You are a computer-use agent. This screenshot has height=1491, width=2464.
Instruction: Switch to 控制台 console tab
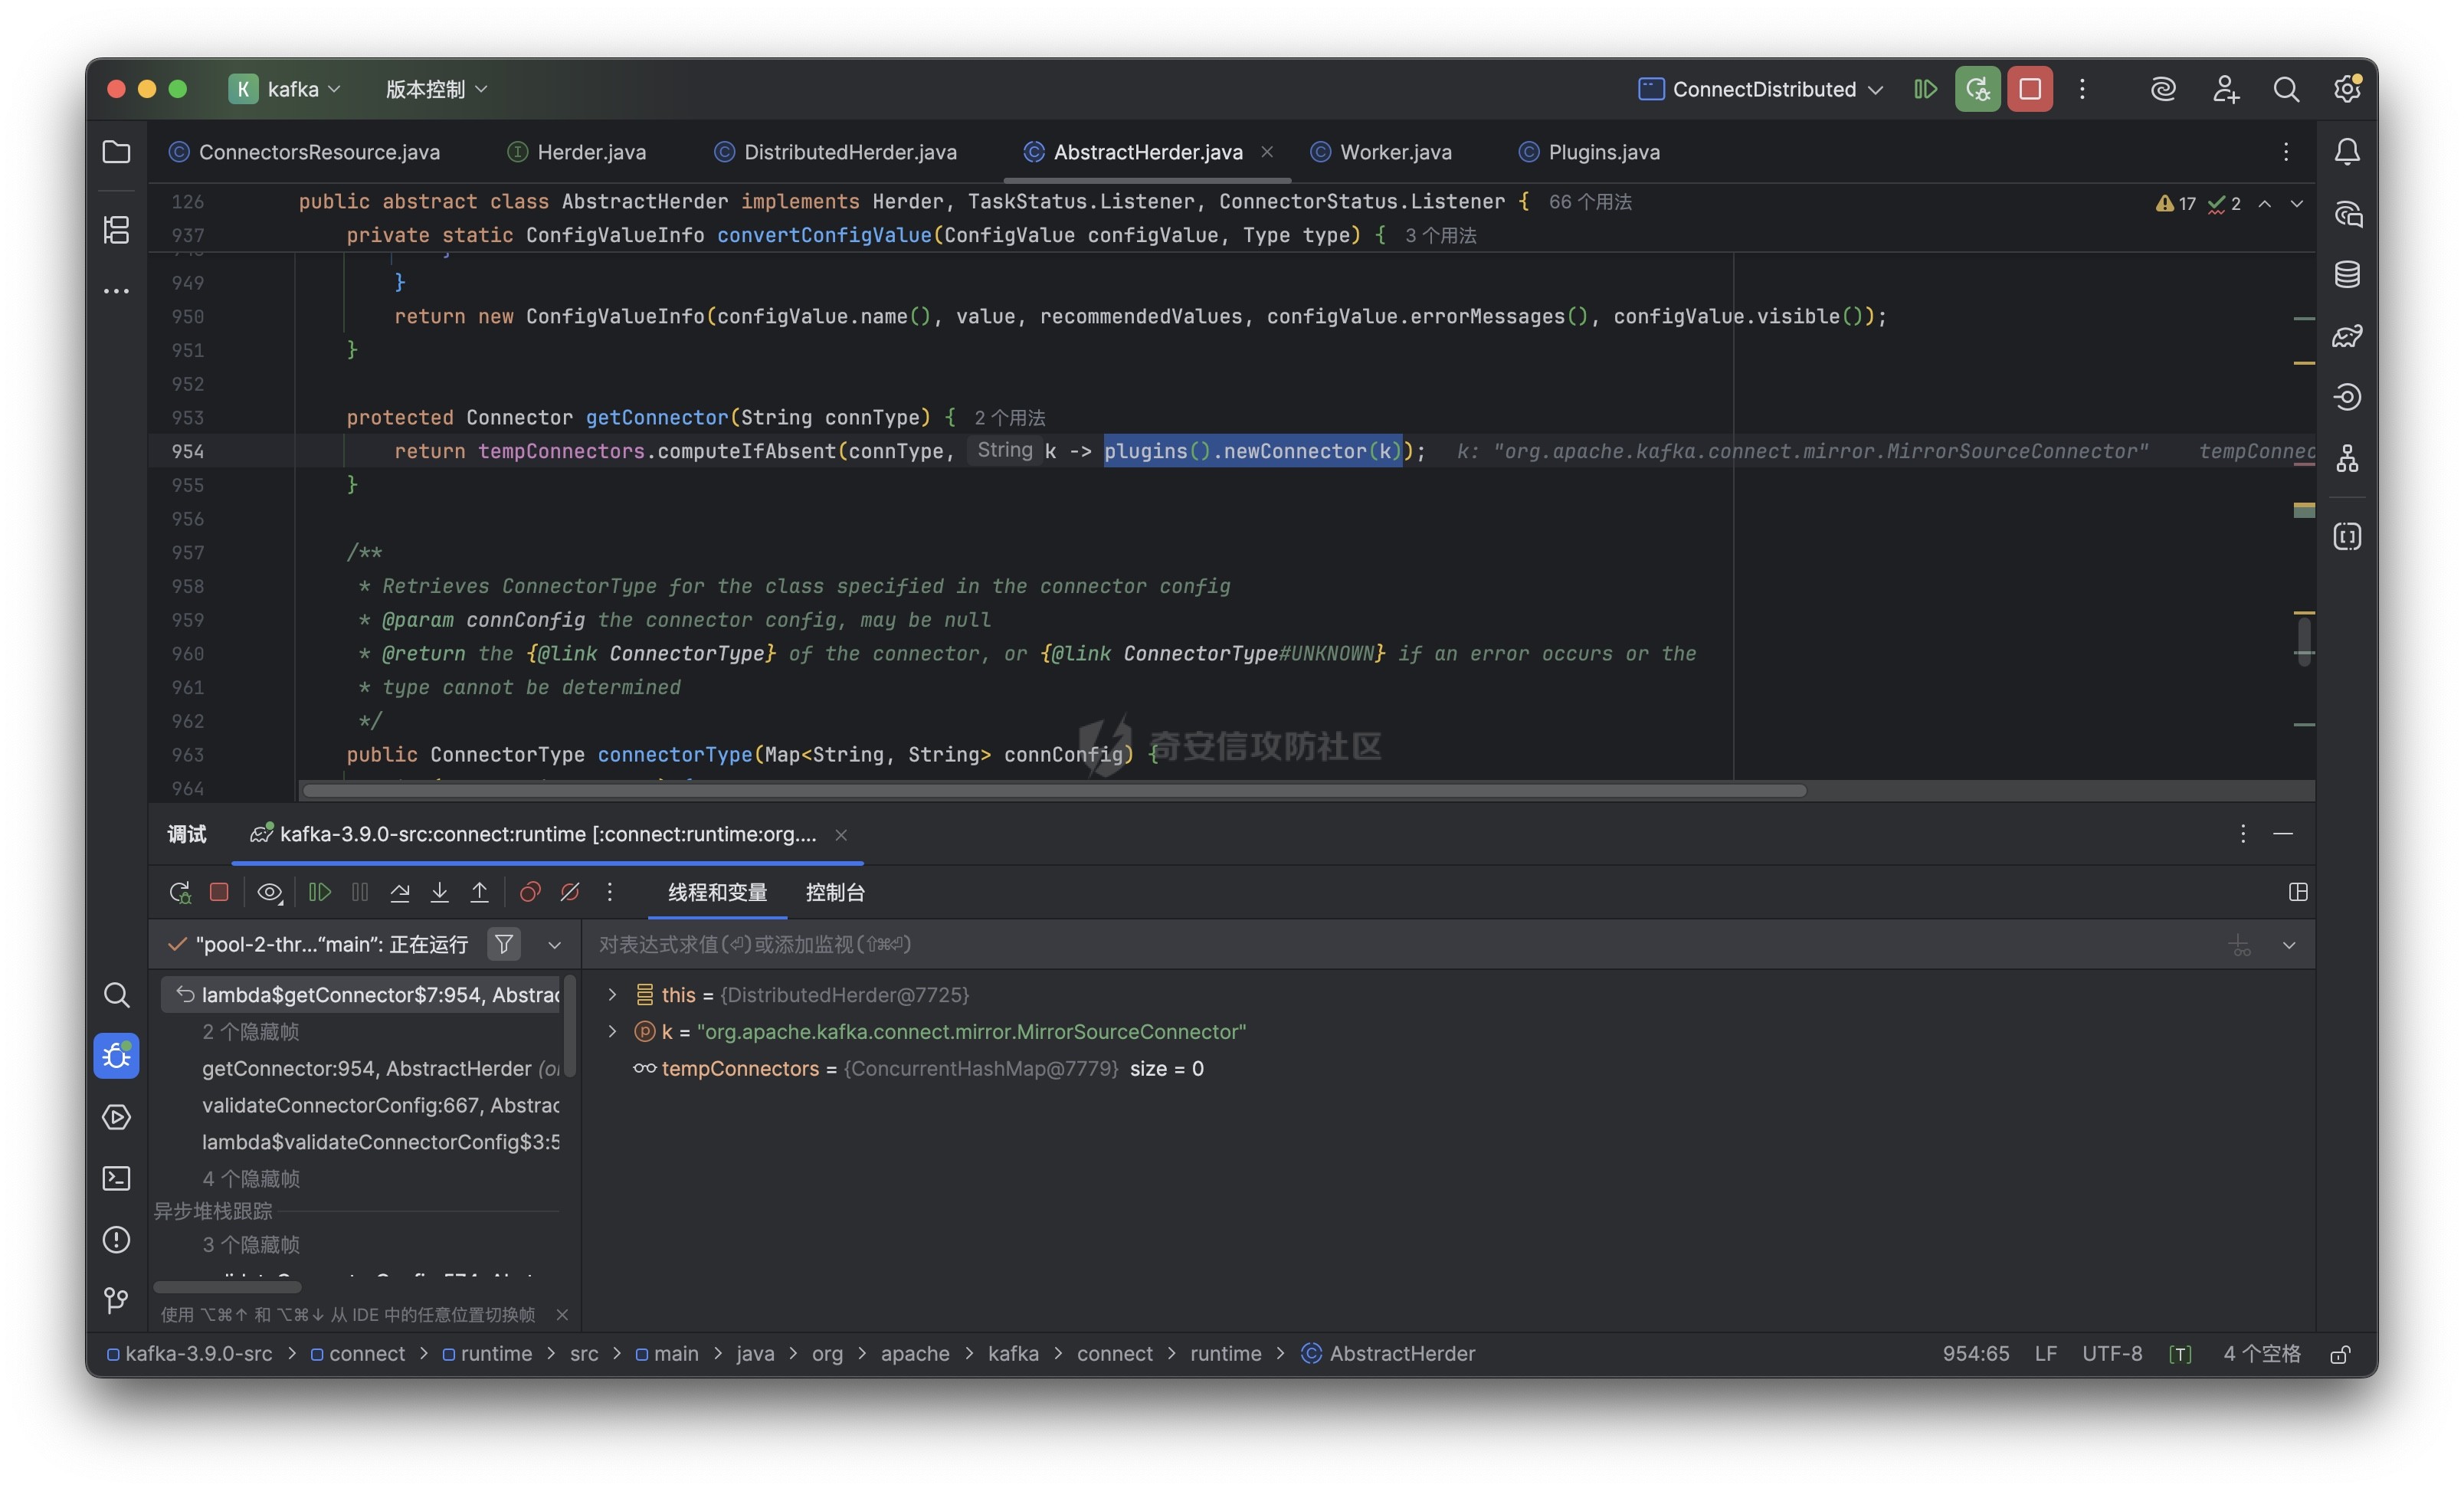tap(835, 892)
